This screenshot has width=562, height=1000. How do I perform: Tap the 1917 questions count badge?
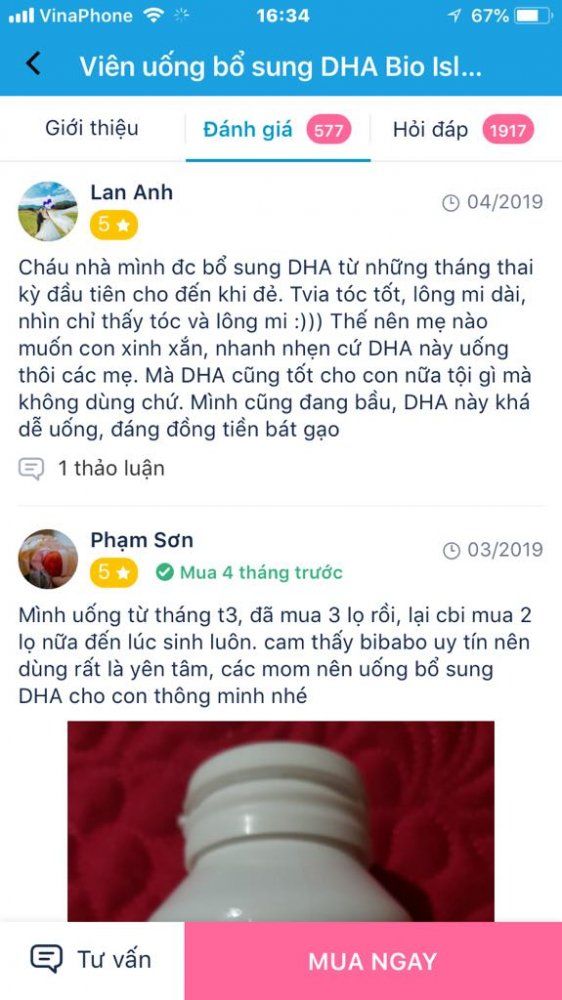click(508, 131)
